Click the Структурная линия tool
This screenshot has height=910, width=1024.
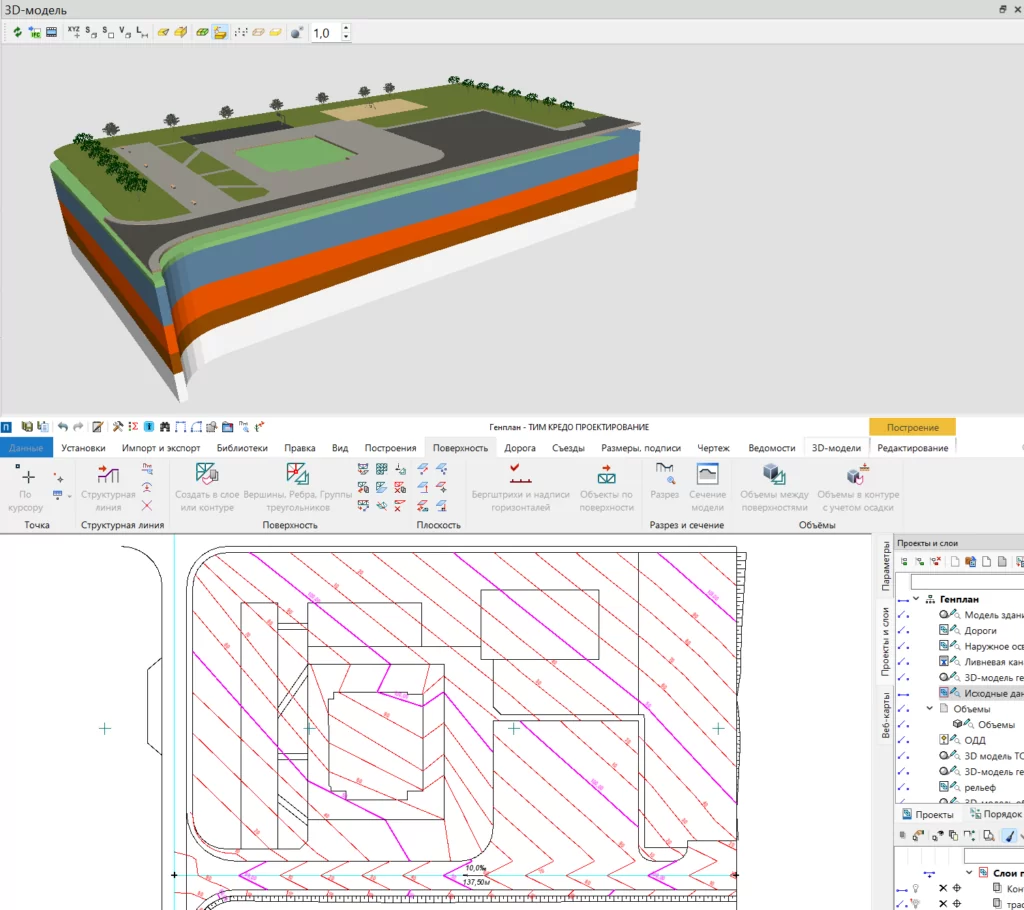pyautogui.click(x=108, y=489)
